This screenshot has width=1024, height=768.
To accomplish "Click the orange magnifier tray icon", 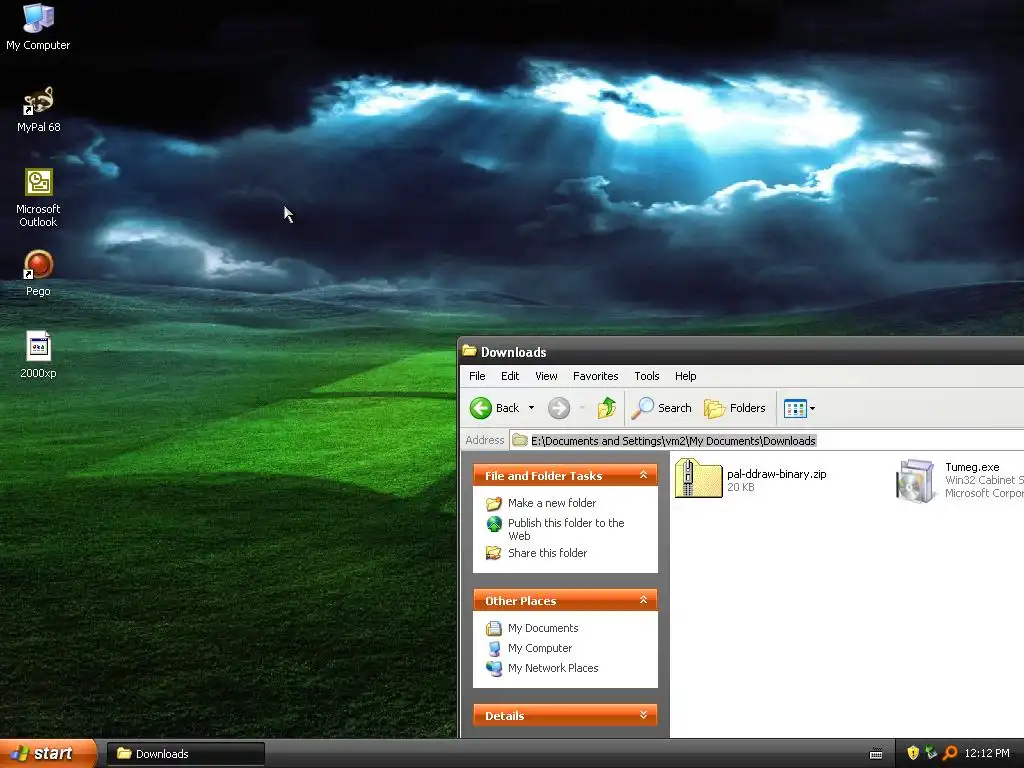I will [x=950, y=753].
